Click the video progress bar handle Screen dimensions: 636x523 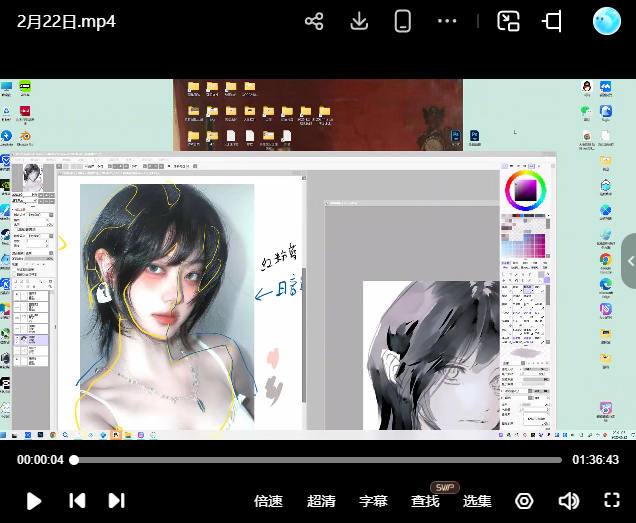pyautogui.click(x=74, y=460)
